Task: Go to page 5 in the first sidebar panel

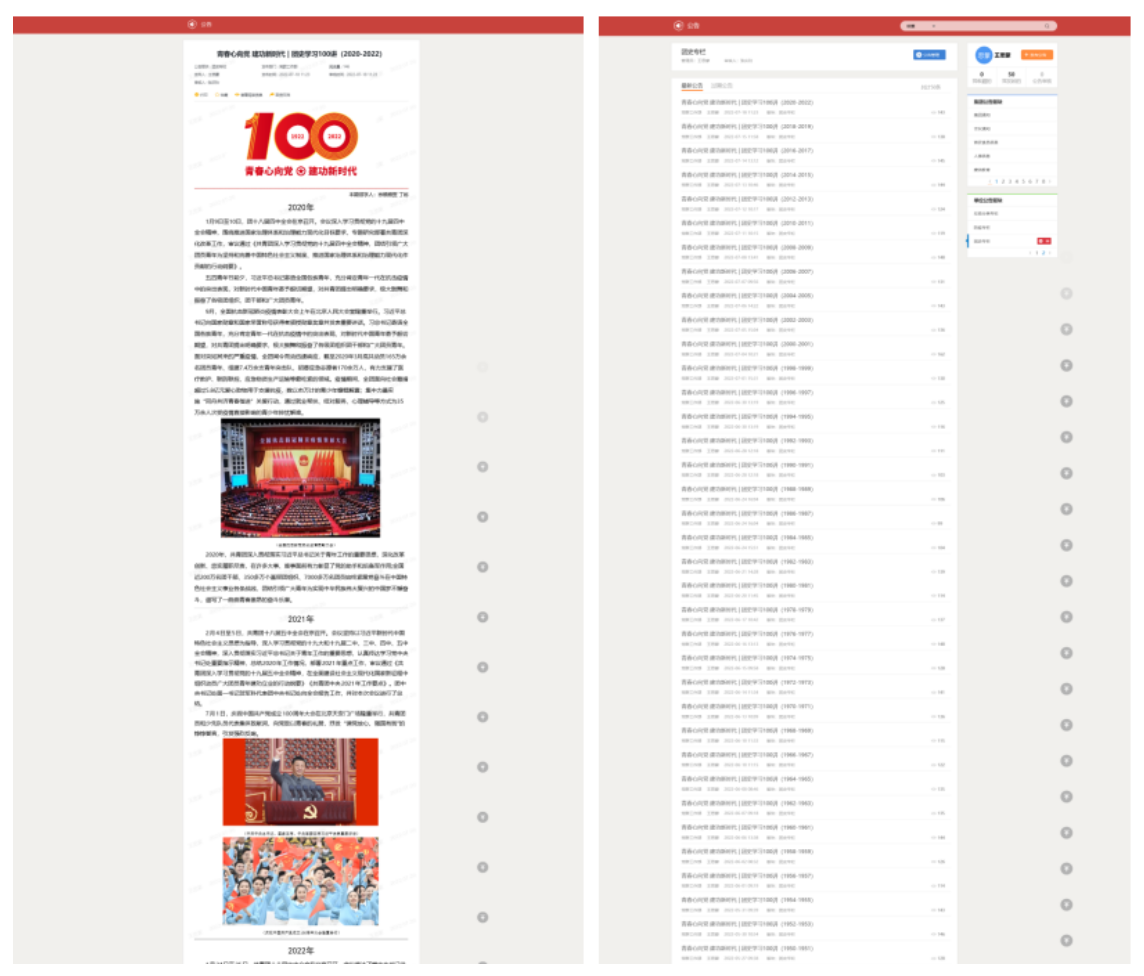Action: pos(1024,182)
